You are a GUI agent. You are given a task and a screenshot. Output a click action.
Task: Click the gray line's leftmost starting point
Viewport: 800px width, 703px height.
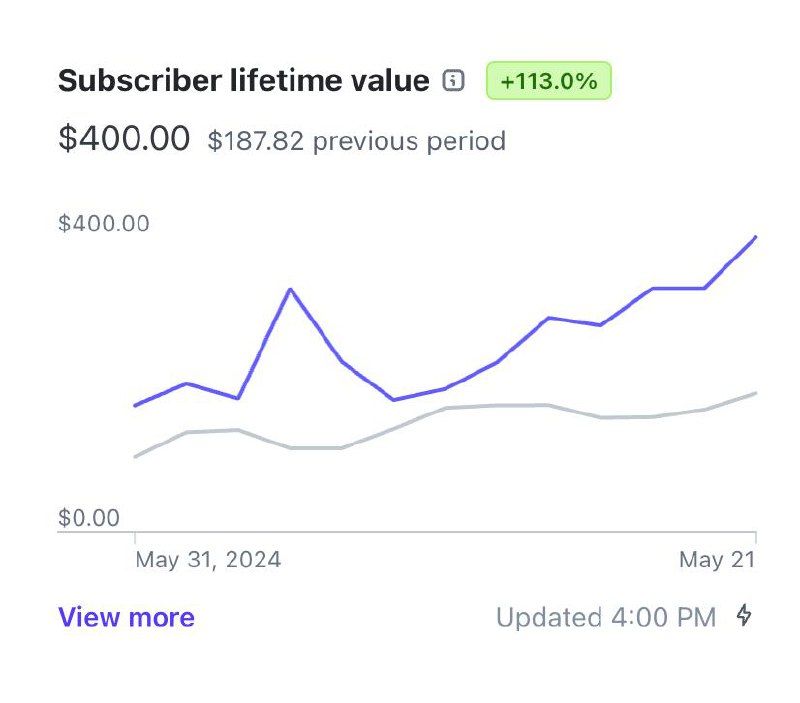click(135, 456)
